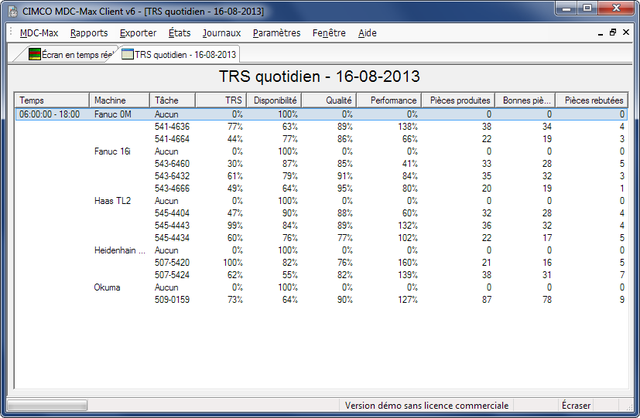Click task 545-4443
This screenshot has width=640, height=418.
tap(172, 226)
